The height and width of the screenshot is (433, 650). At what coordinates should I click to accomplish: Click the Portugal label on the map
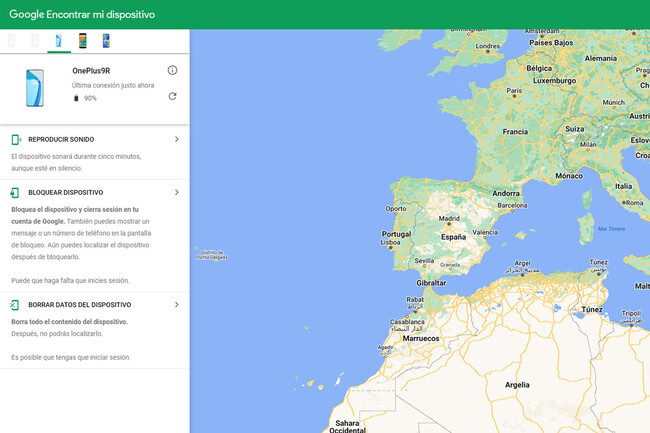396,234
